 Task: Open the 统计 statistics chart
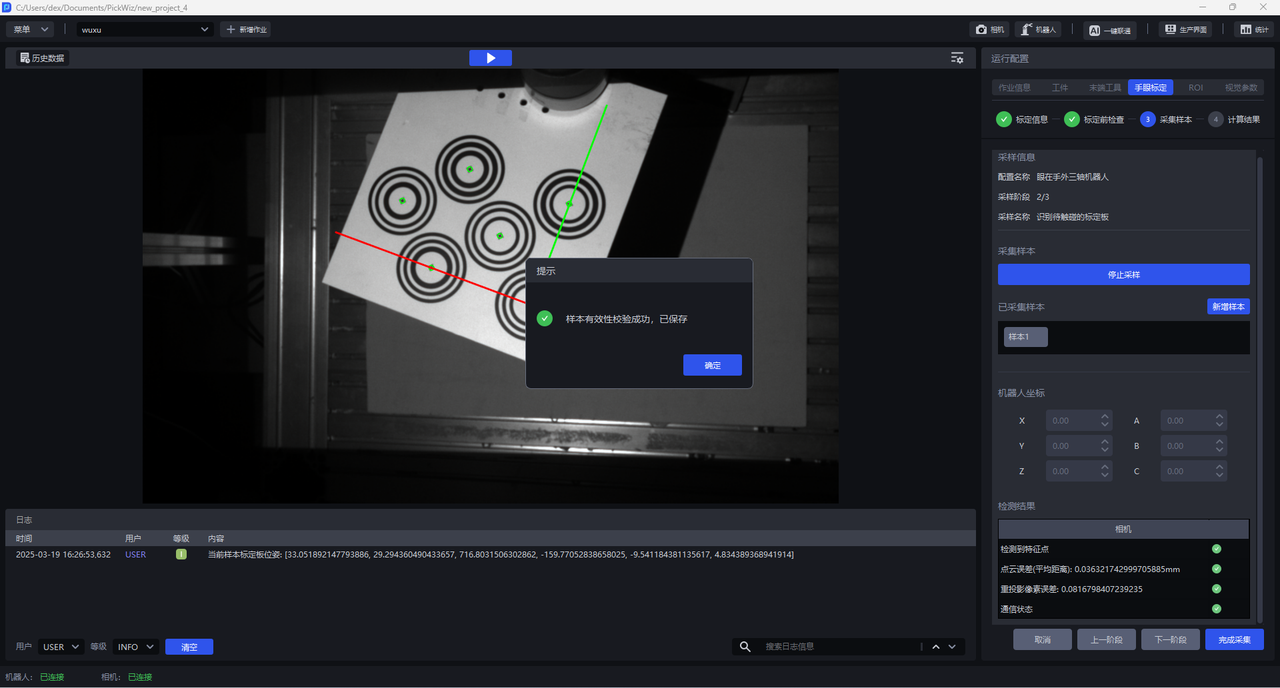point(1253,30)
